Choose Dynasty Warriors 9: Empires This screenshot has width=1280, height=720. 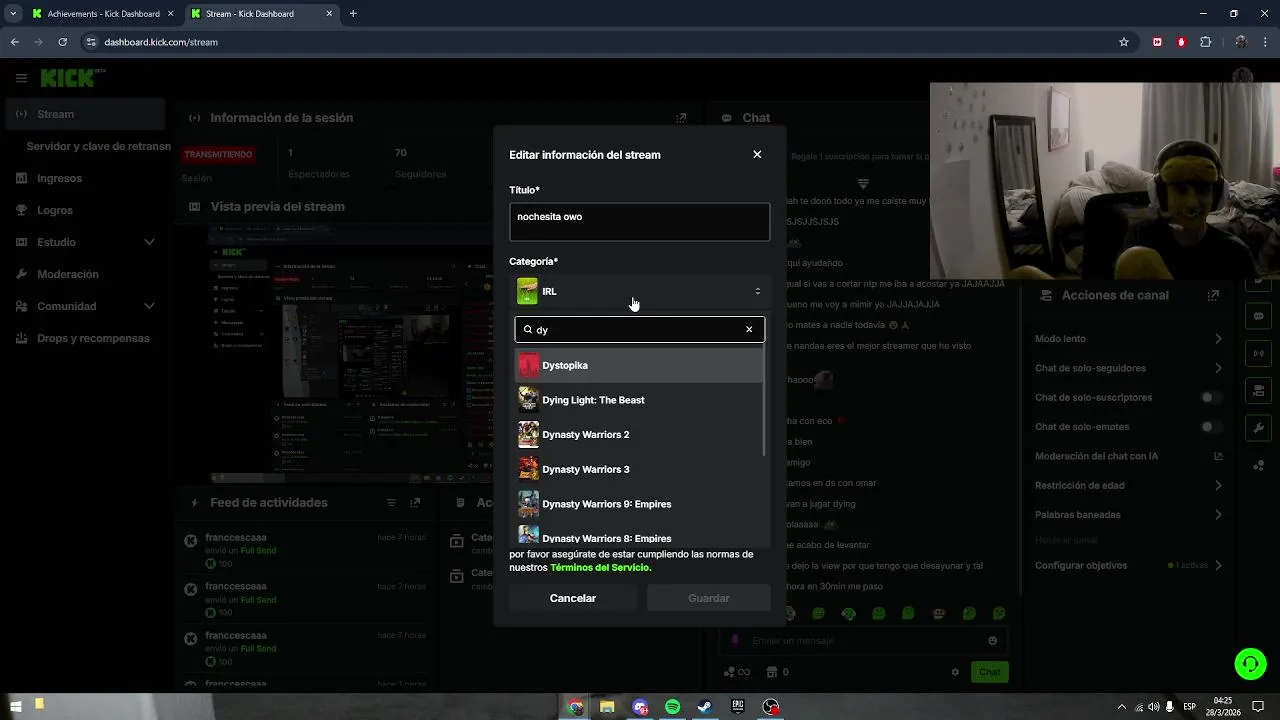coord(639,504)
